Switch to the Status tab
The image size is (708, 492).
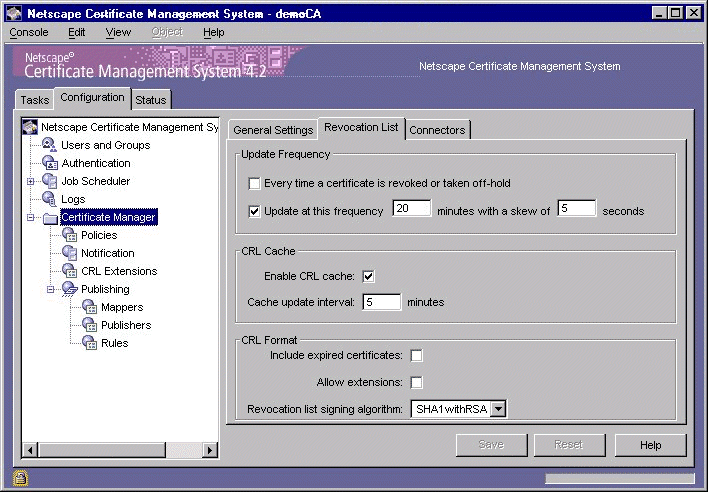(151, 100)
